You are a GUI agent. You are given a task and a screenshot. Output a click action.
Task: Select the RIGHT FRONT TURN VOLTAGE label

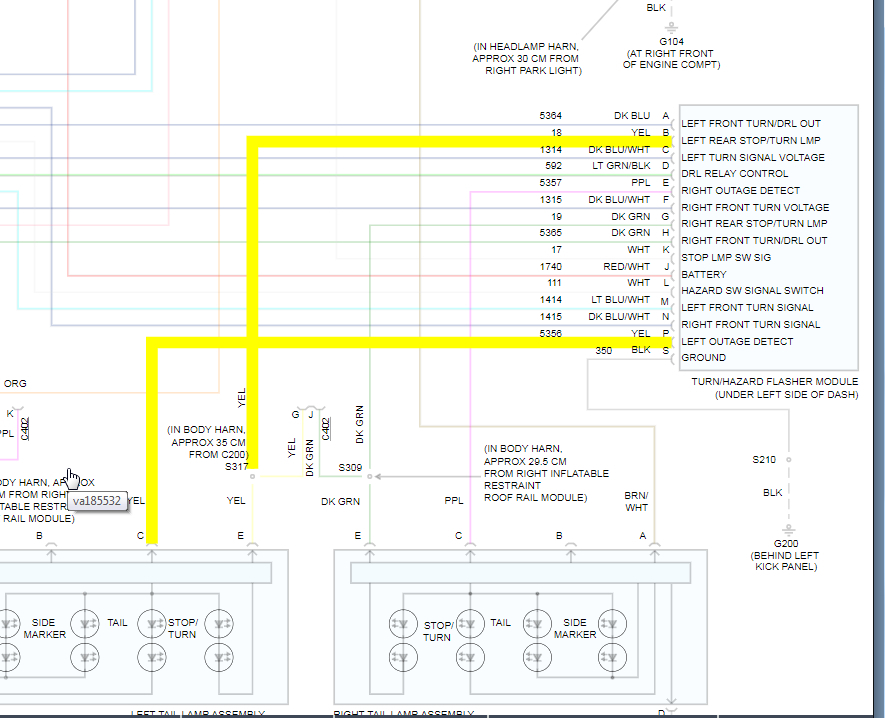755,208
